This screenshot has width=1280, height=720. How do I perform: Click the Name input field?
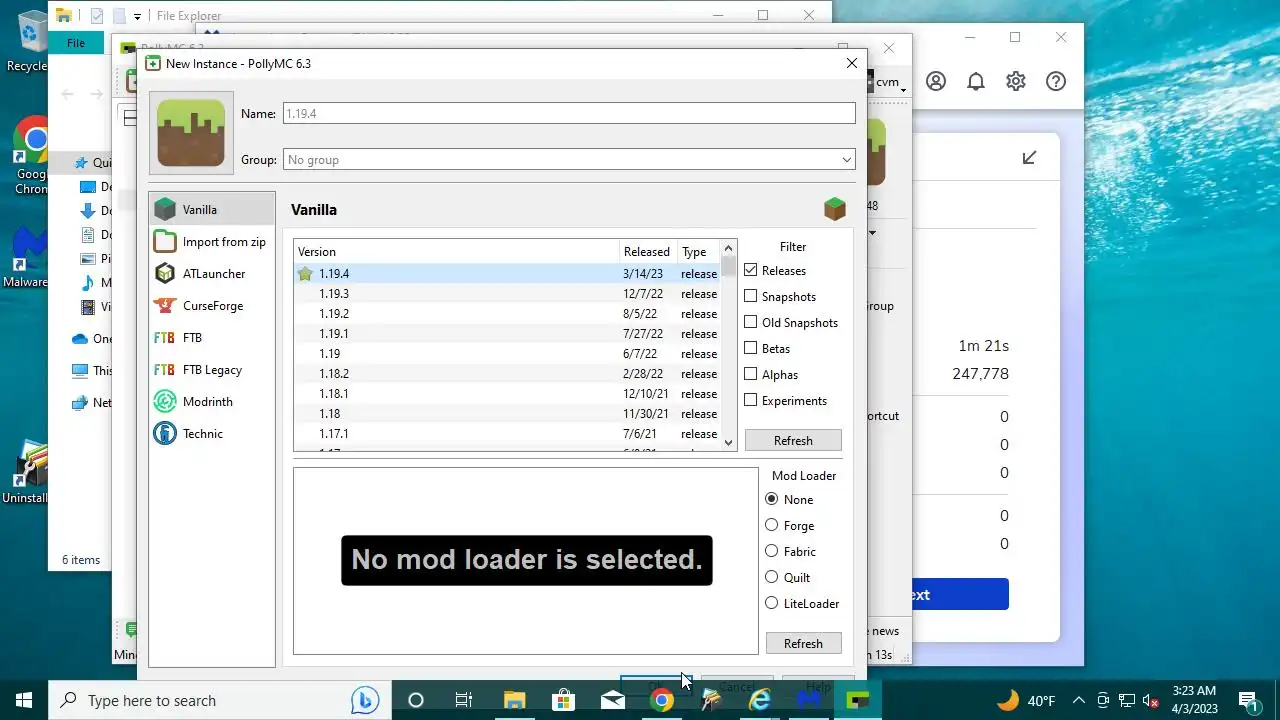tap(569, 113)
